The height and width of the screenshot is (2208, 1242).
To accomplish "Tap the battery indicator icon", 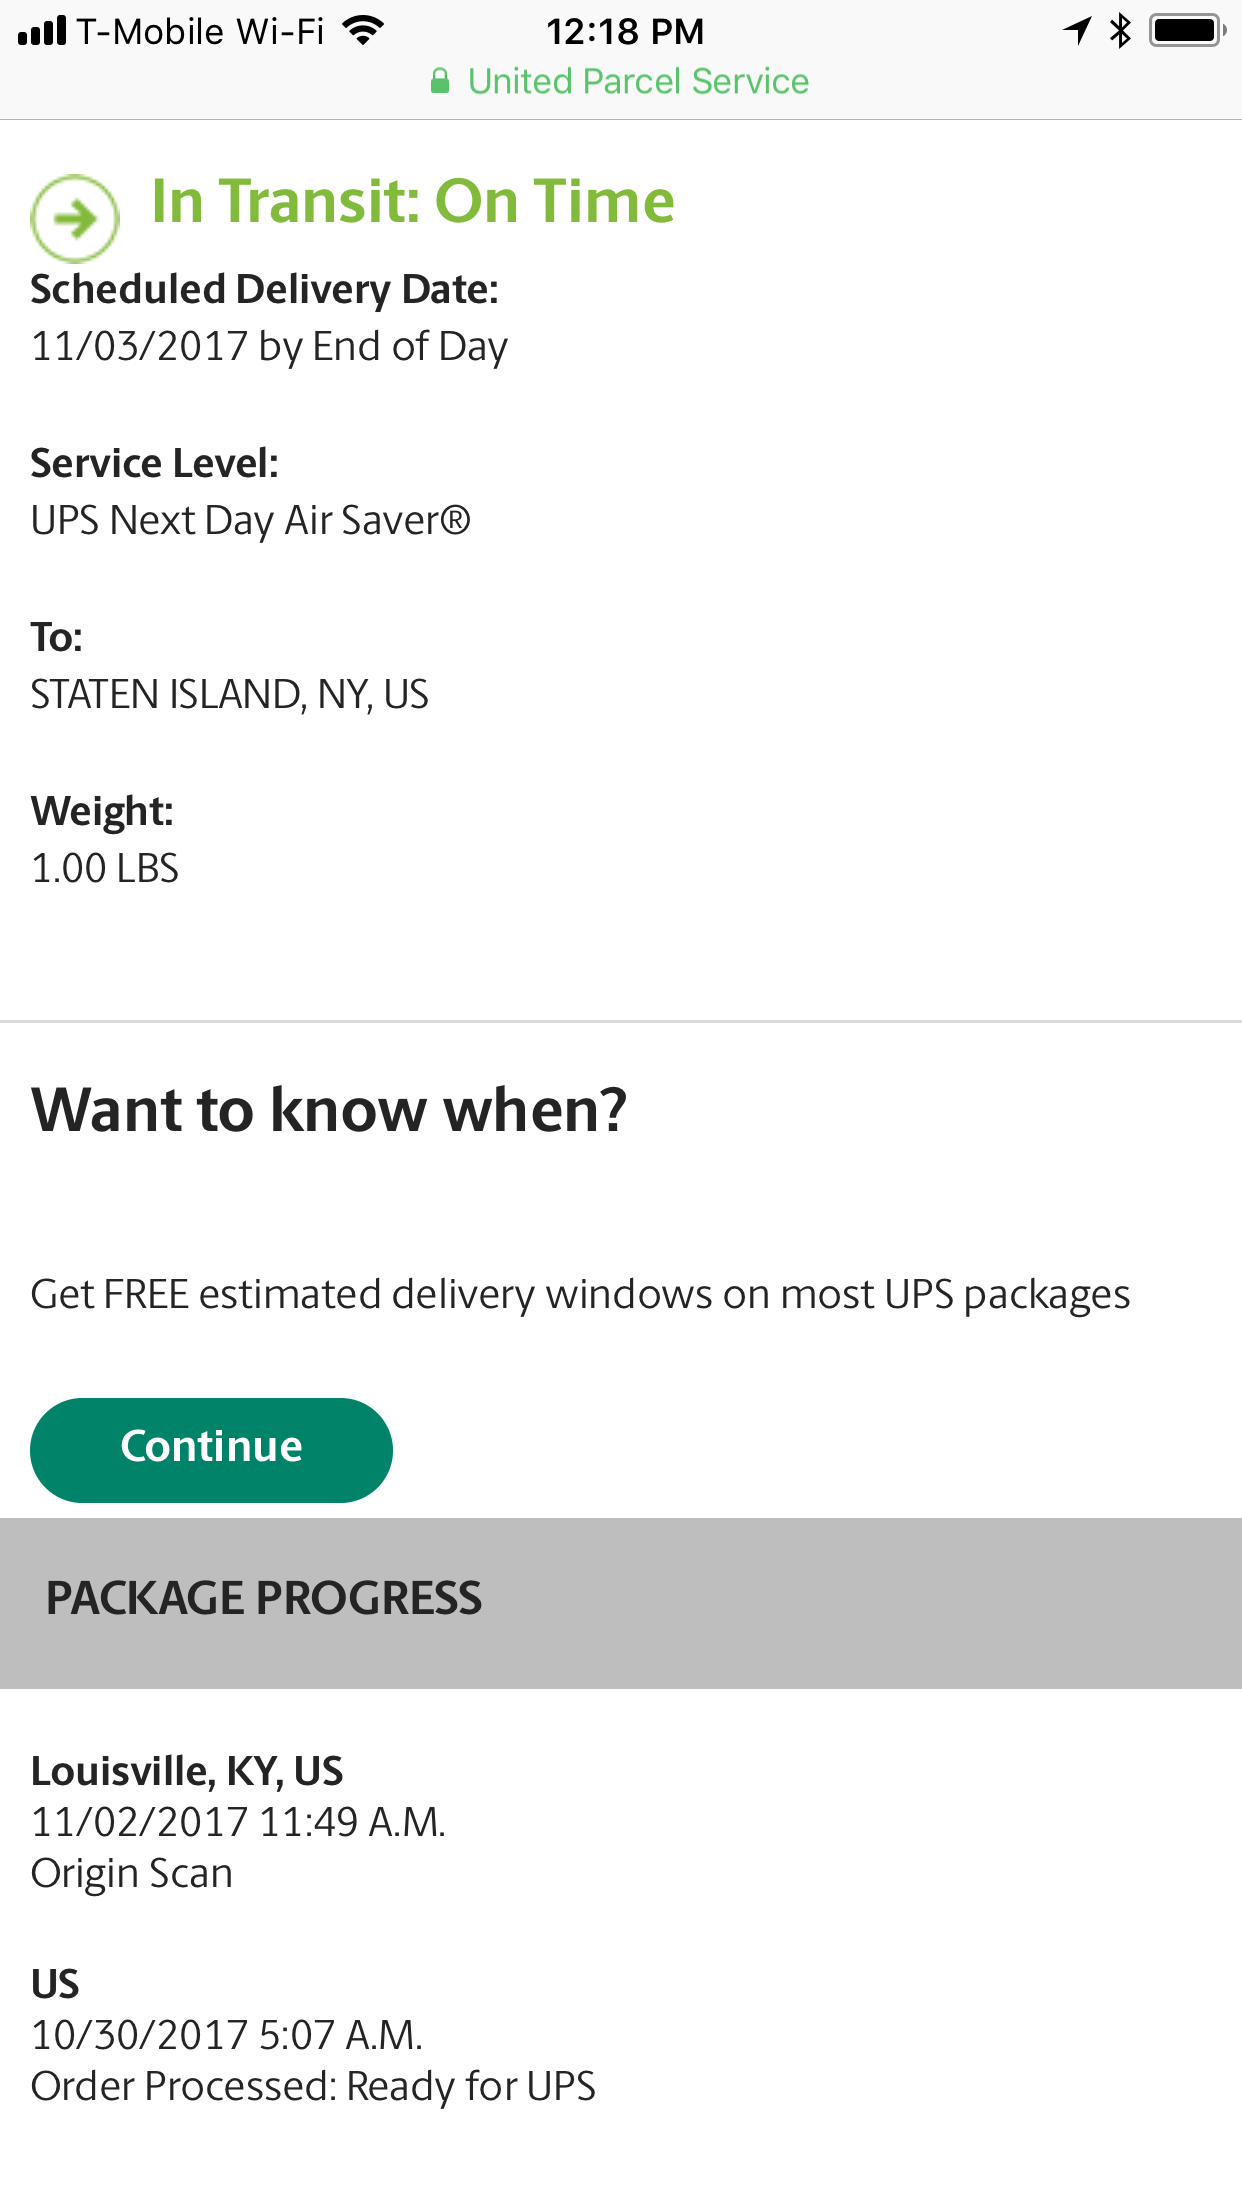I will (x=1187, y=31).
